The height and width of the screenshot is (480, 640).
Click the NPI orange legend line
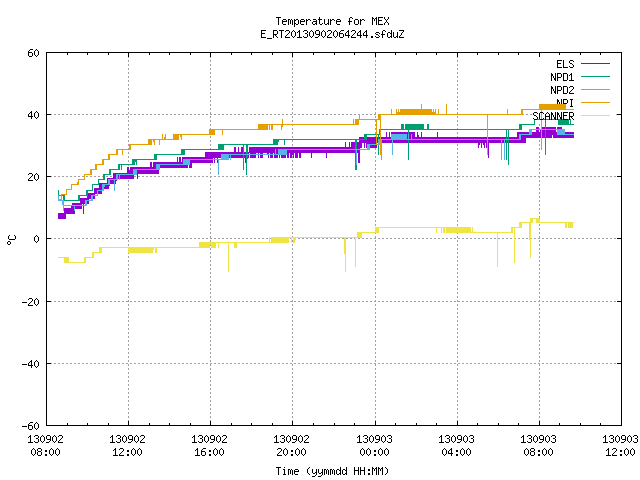[x=596, y=102]
